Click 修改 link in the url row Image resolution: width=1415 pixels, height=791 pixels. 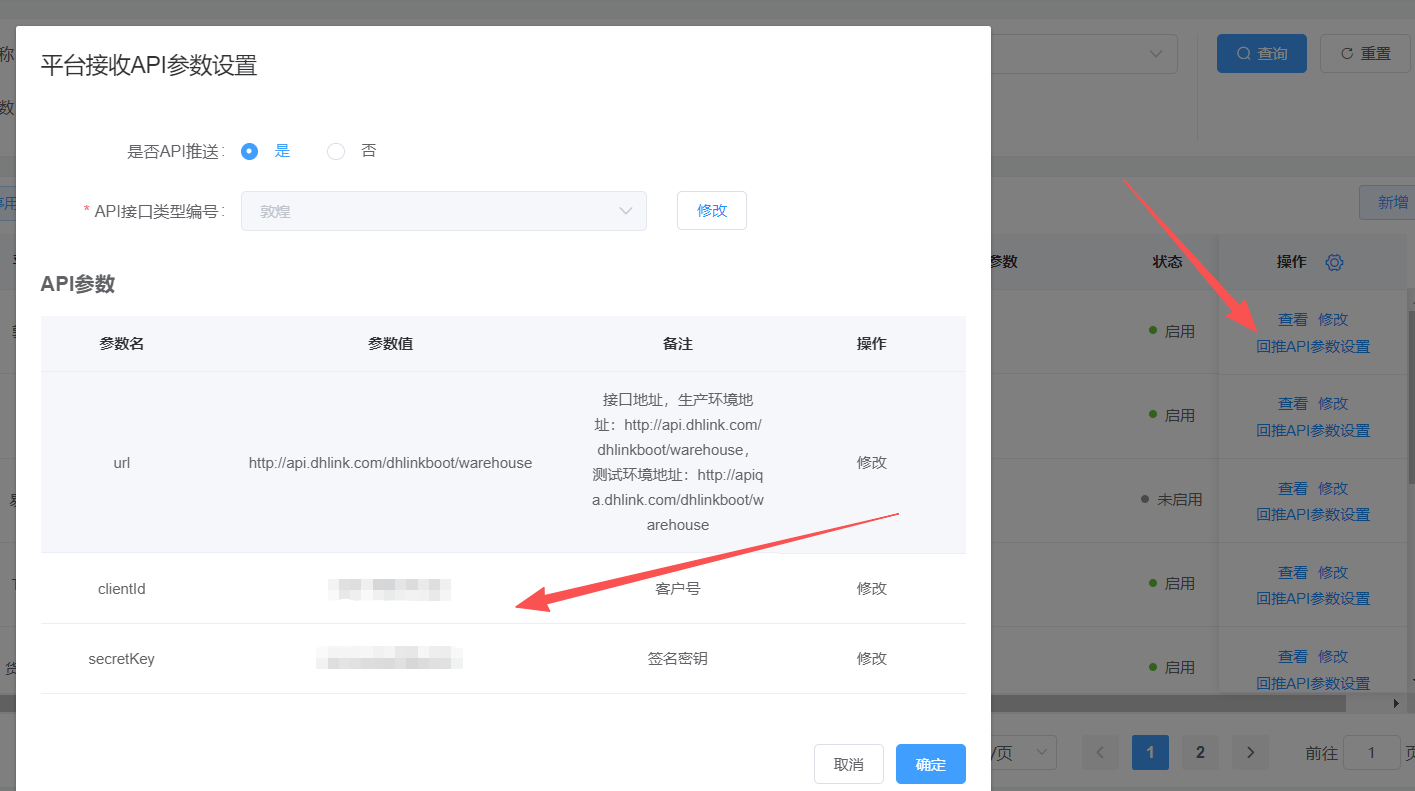tap(871, 463)
